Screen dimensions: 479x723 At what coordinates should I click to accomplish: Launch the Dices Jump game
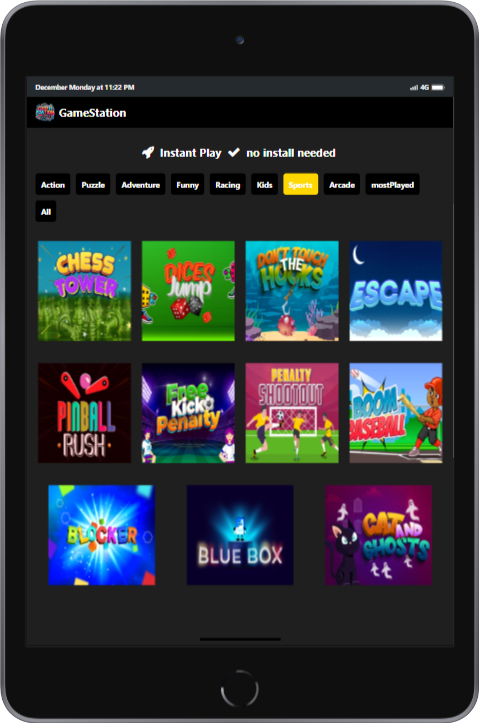[188, 291]
